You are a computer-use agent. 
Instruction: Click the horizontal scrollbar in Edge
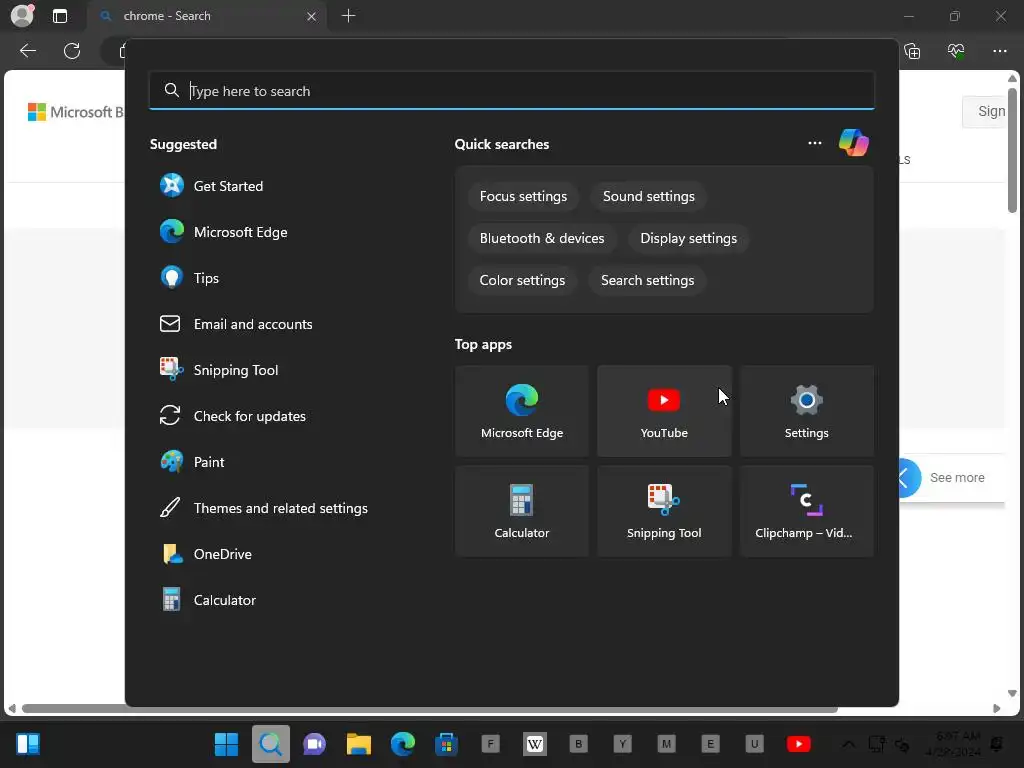point(429,709)
